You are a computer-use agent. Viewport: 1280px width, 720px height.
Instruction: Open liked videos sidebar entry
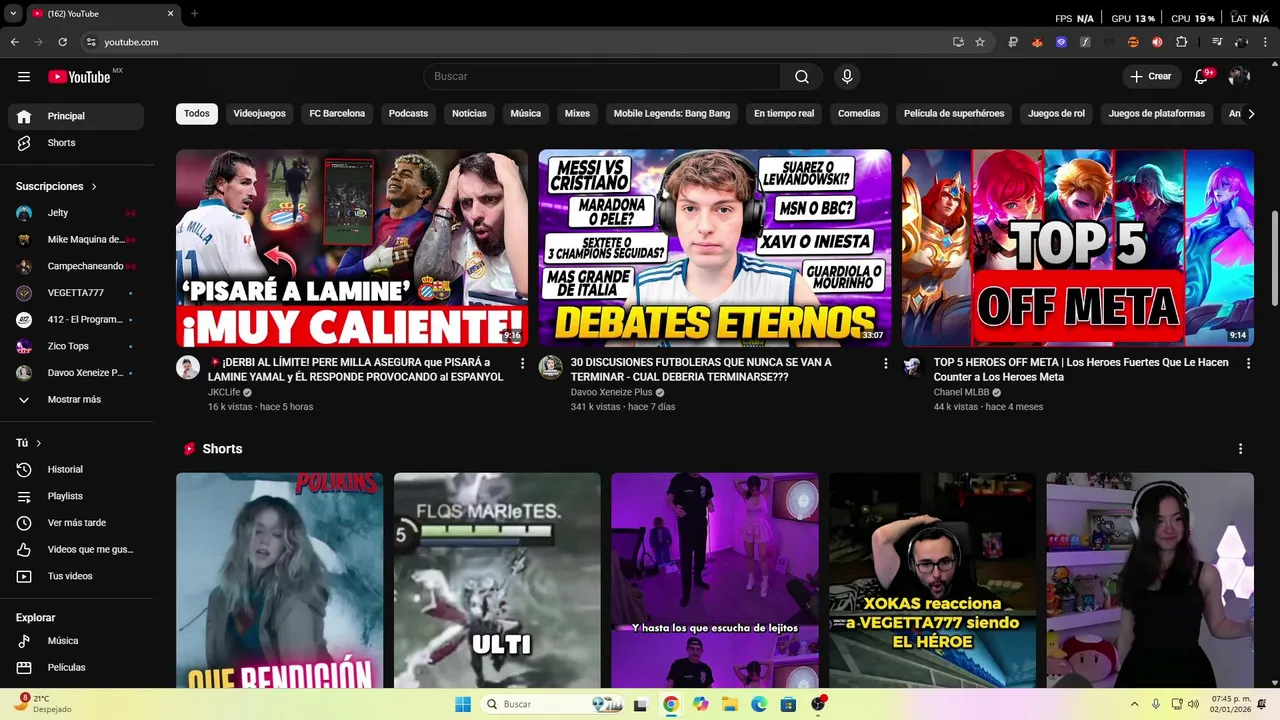pos(76,549)
